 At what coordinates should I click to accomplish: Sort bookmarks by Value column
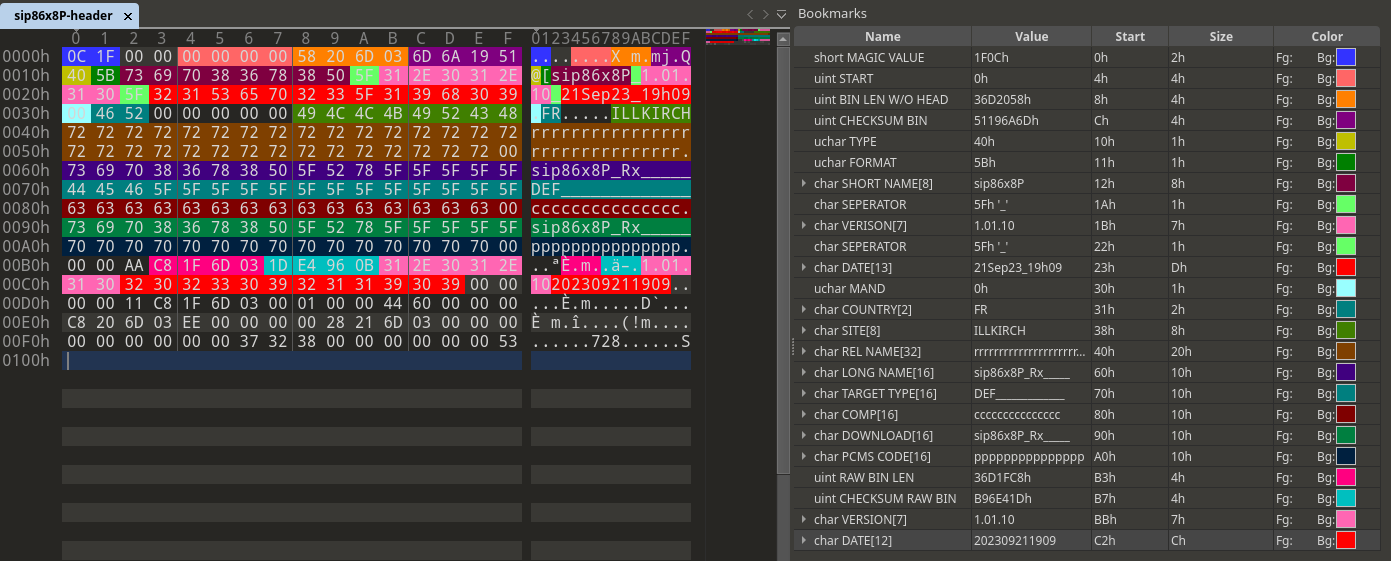(1031, 36)
